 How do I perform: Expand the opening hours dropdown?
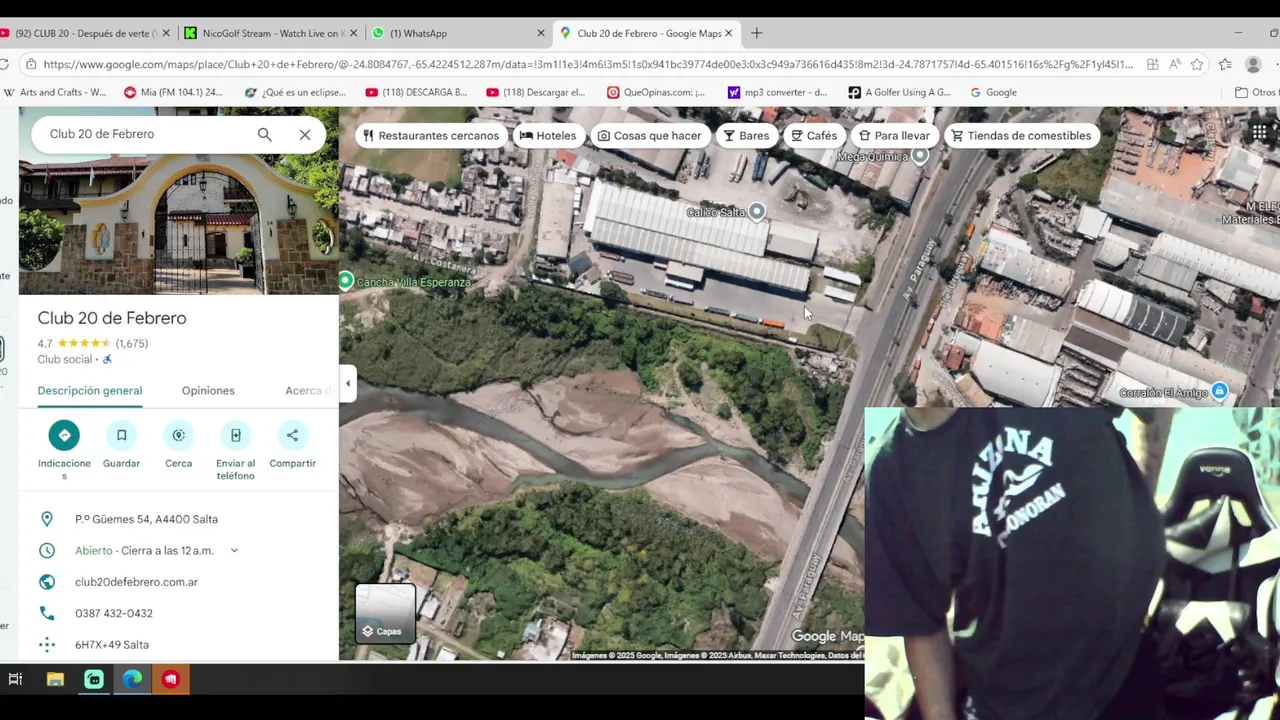pyautogui.click(x=234, y=550)
